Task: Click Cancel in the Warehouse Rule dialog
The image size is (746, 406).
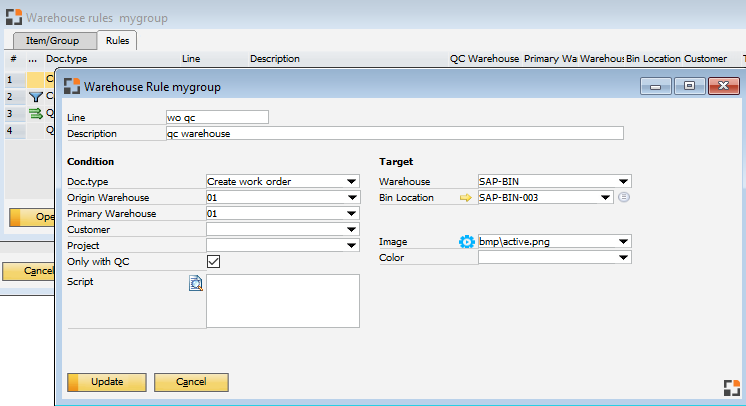Action: pos(191,382)
